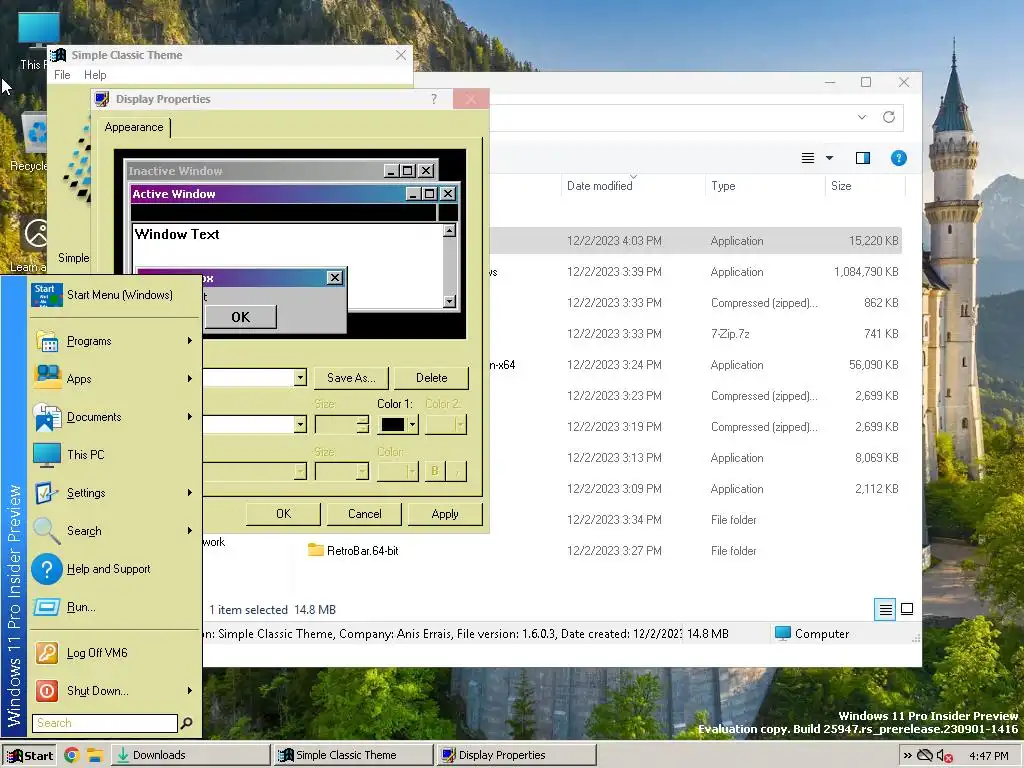Click Apply in Display Properties
The height and width of the screenshot is (768, 1024).
tap(445, 514)
